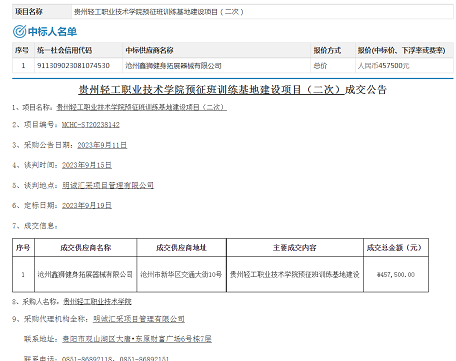The image size is (456, 361).
Task: Click the 序号 header in bidder list table
Action: 22,50
